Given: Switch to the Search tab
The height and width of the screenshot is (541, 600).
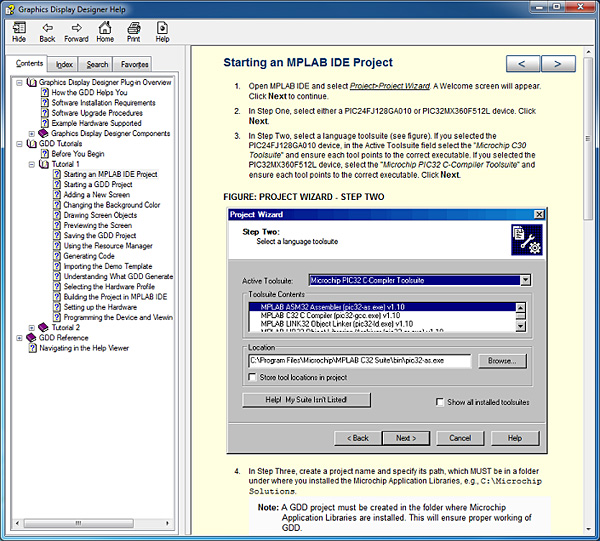Looking at the screenshot, I should 97,64.
